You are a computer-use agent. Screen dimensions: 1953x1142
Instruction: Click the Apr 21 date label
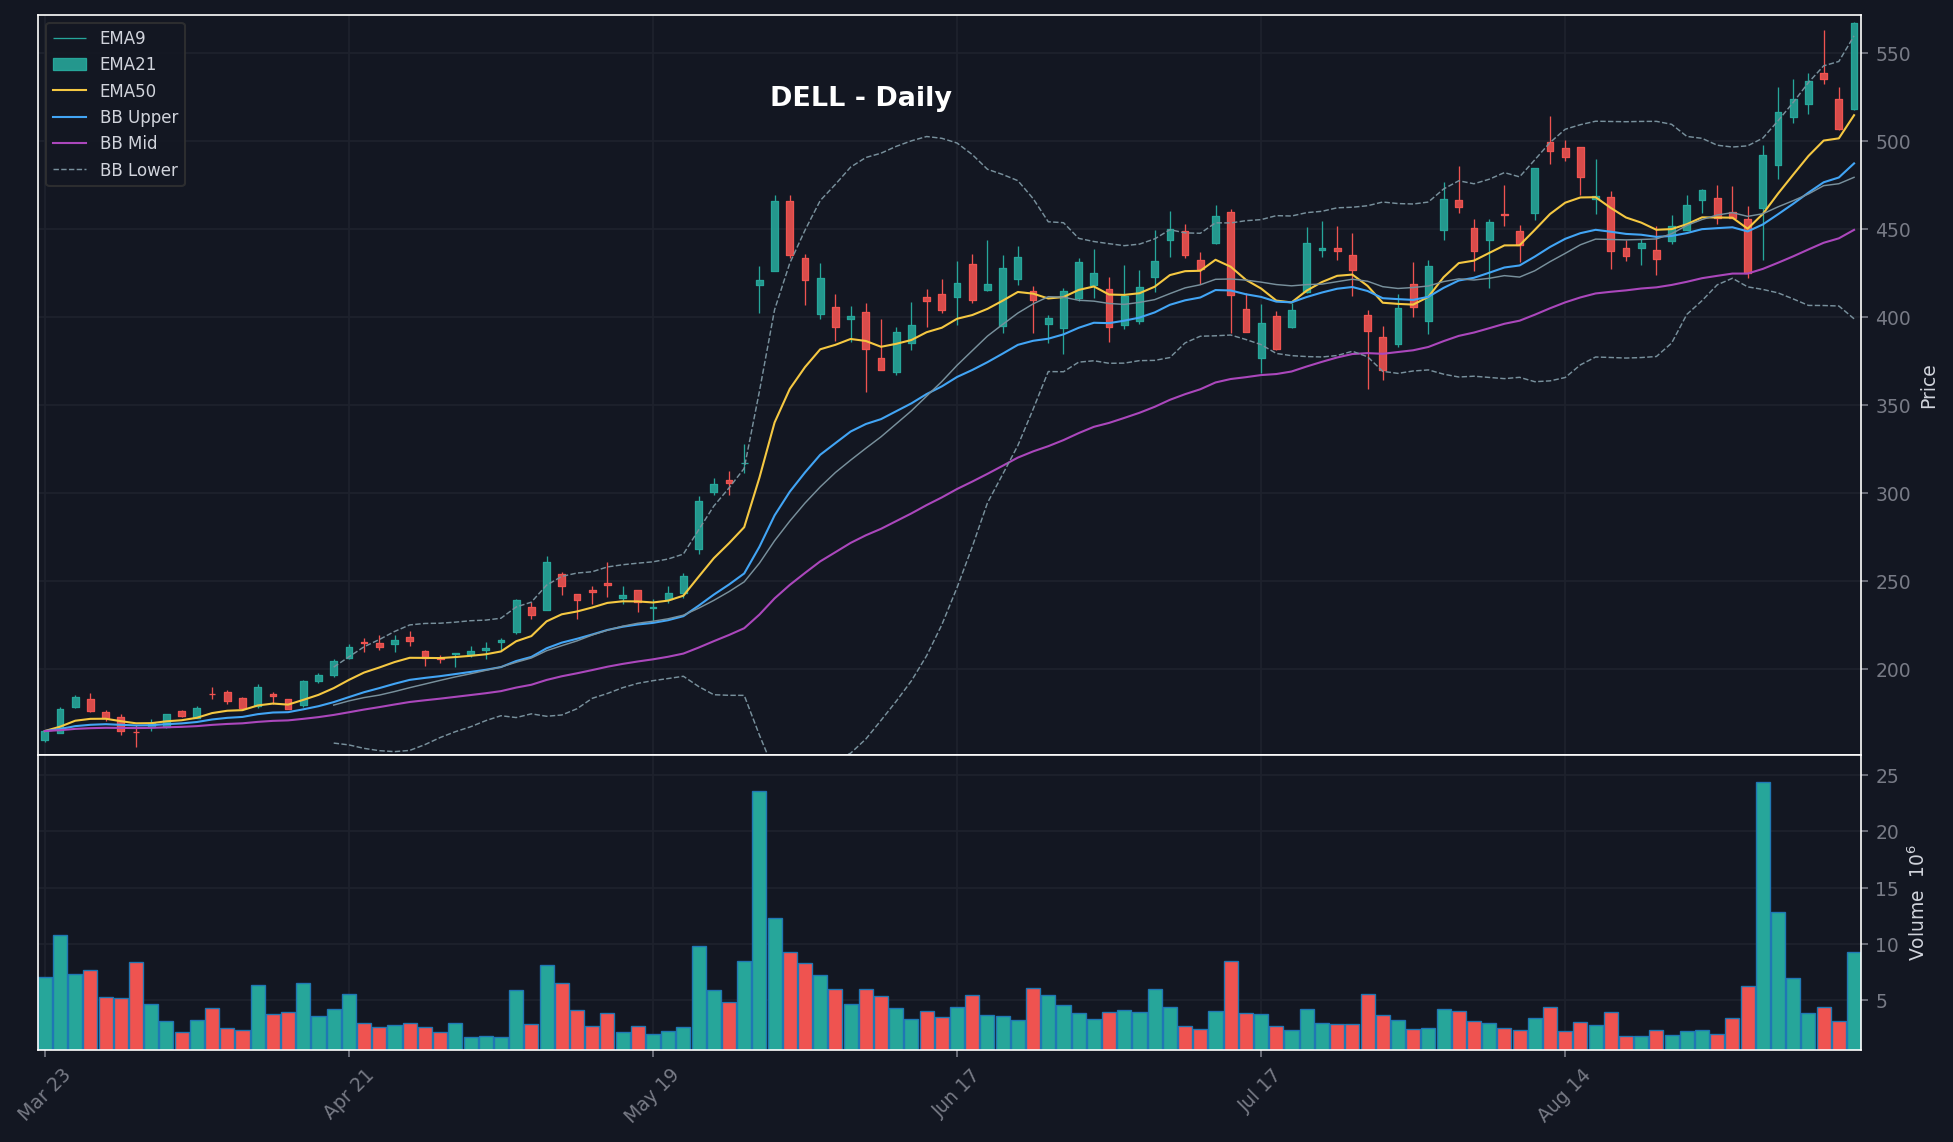pos(348,1095)
